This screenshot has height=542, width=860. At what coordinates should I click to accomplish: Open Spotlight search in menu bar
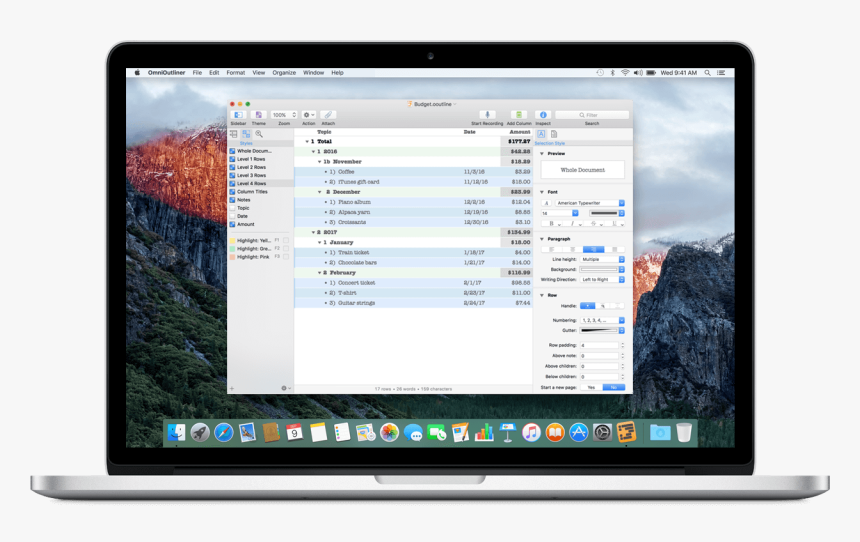pyautogui.click(x=708, y=72)
